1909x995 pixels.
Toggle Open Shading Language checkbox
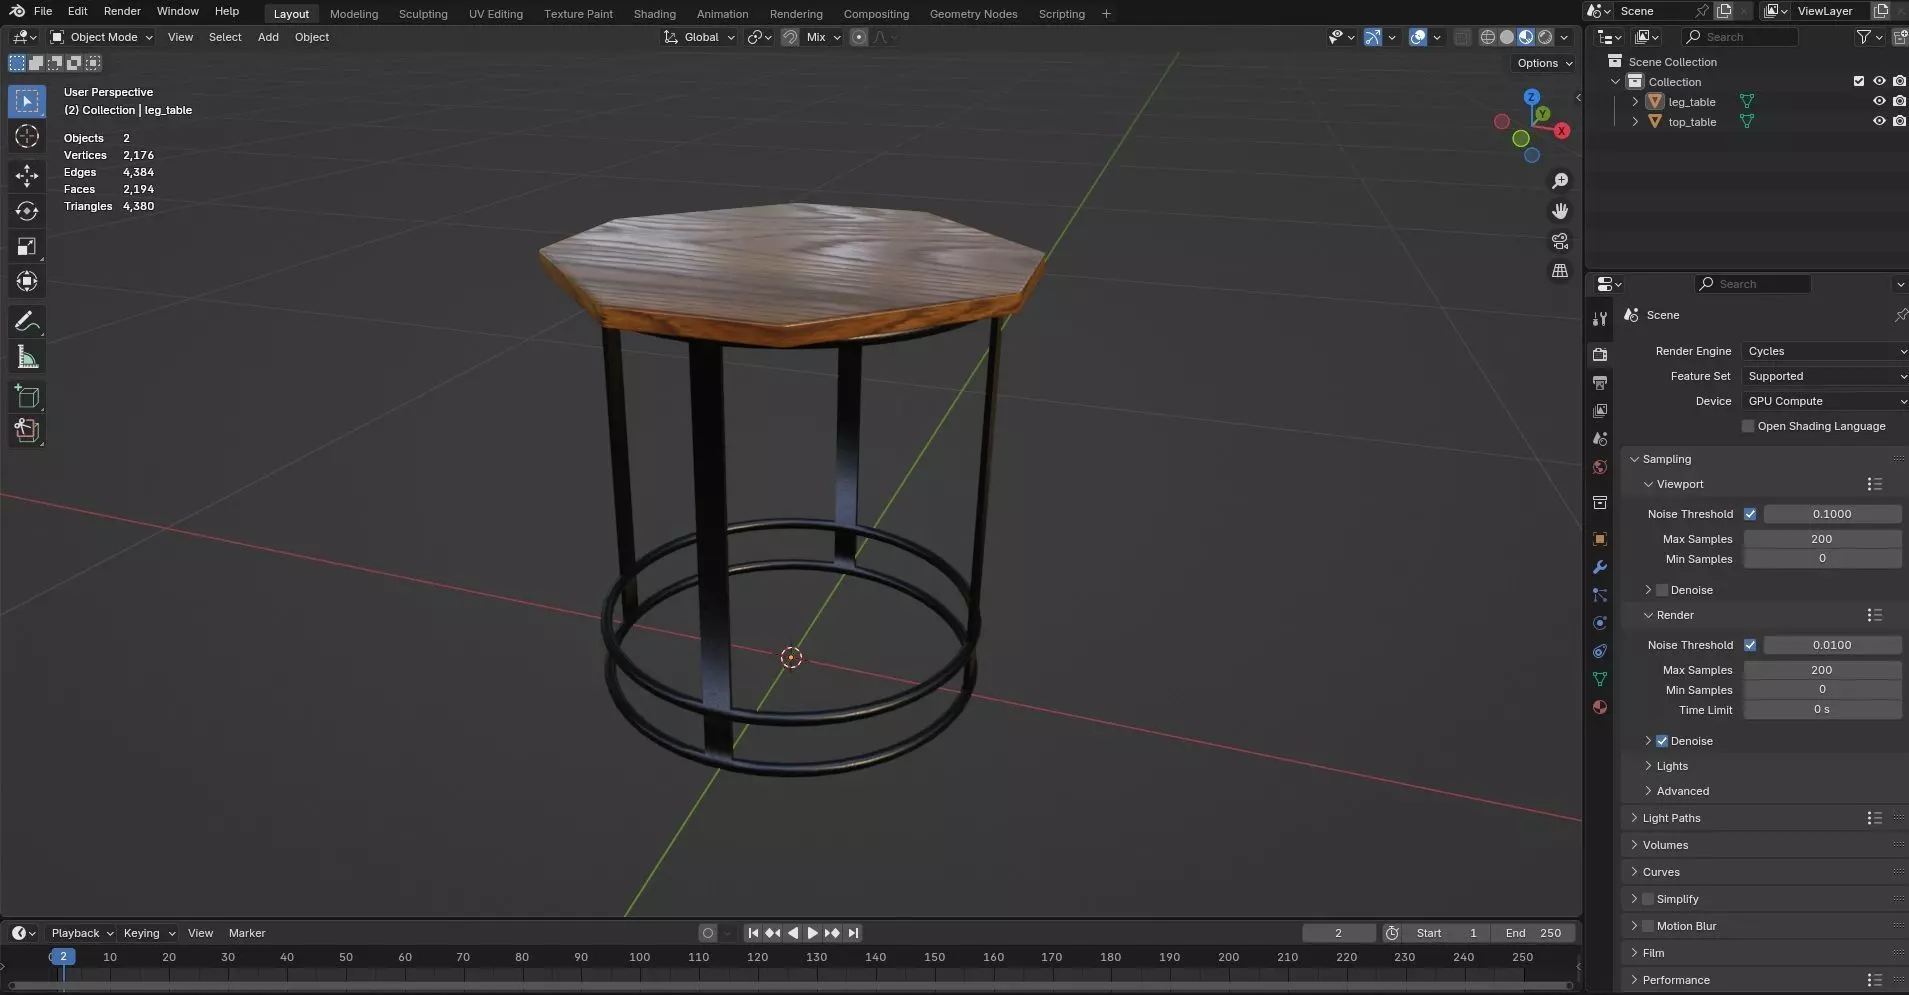point(1748,426)
